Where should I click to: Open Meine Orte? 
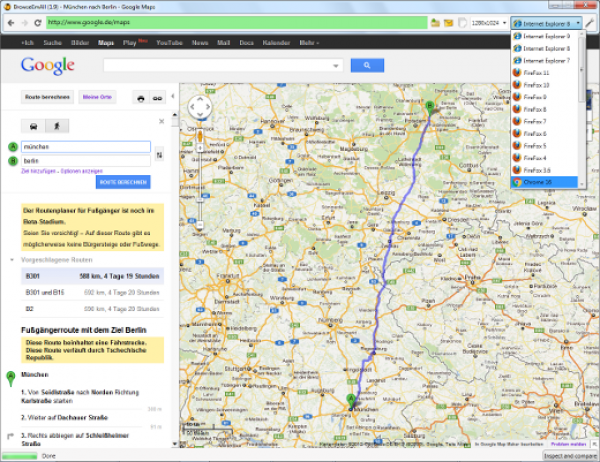click(x=97, y=97)
